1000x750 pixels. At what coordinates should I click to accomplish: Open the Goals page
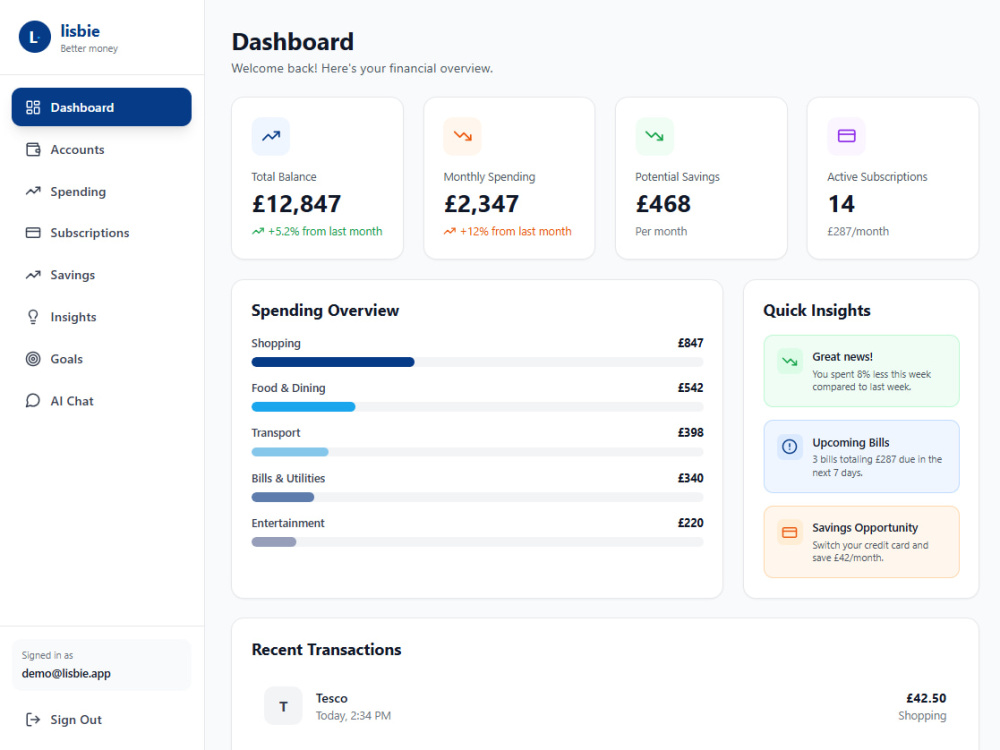[x=101, y=359]
